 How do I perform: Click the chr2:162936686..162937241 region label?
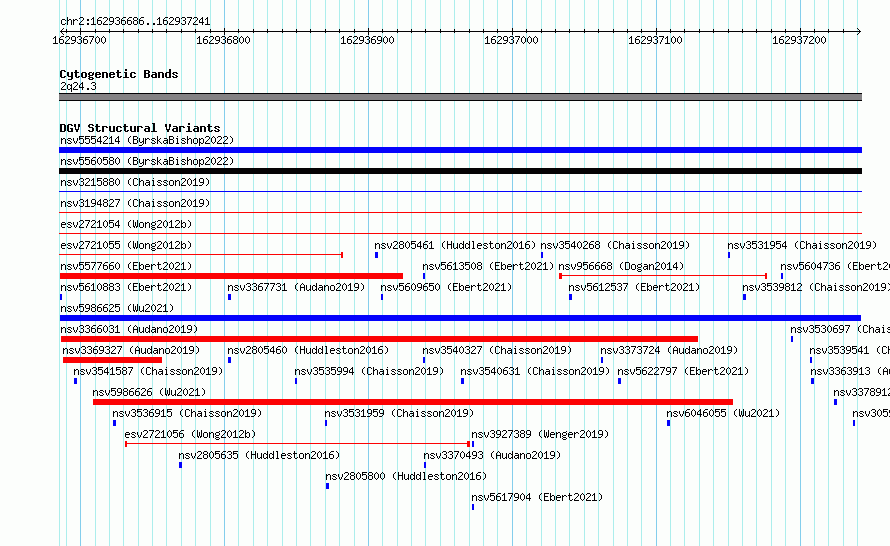135,21
